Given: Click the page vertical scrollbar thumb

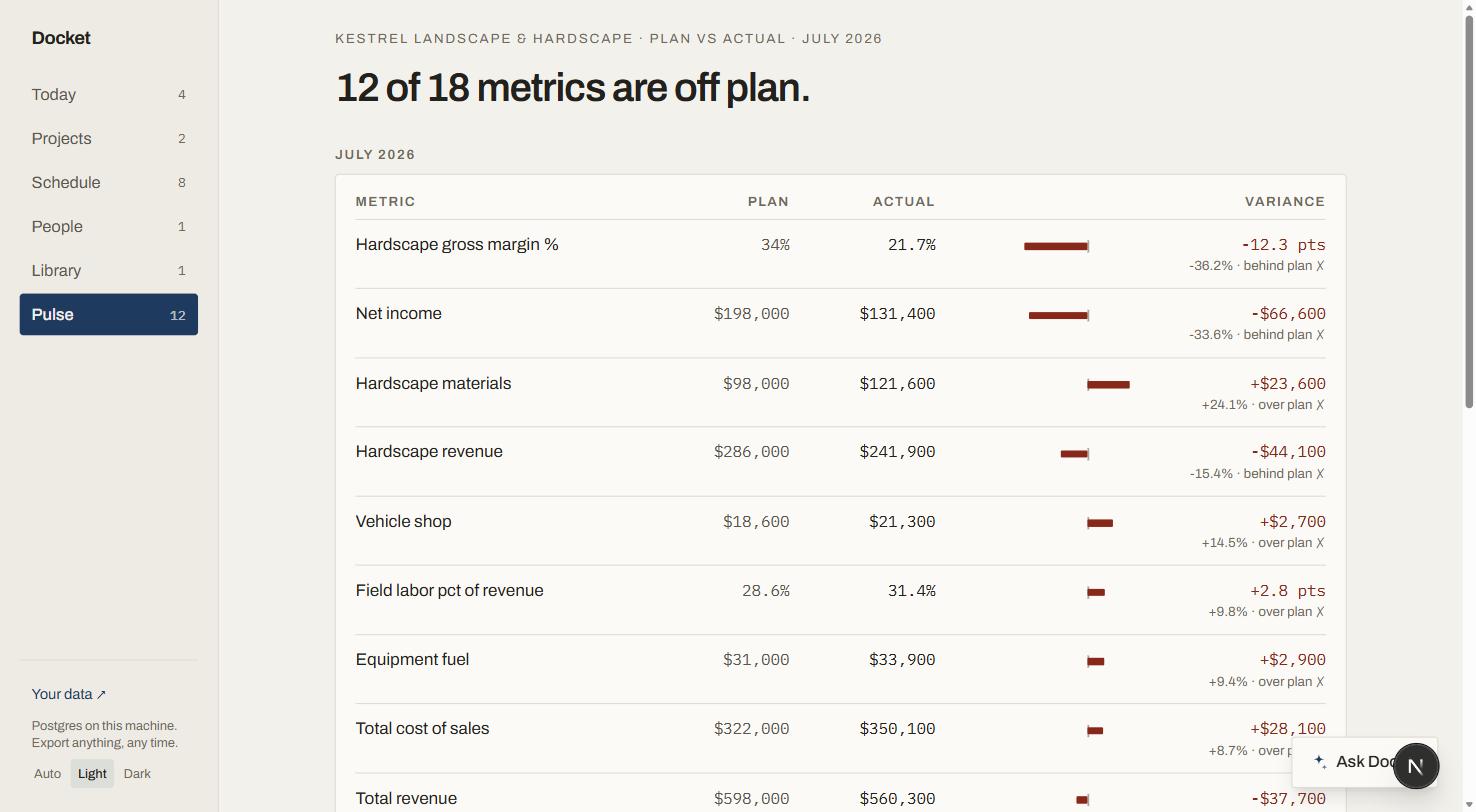Looking at the screenshot, I should pyautogui.click(x=1469, y=211).
